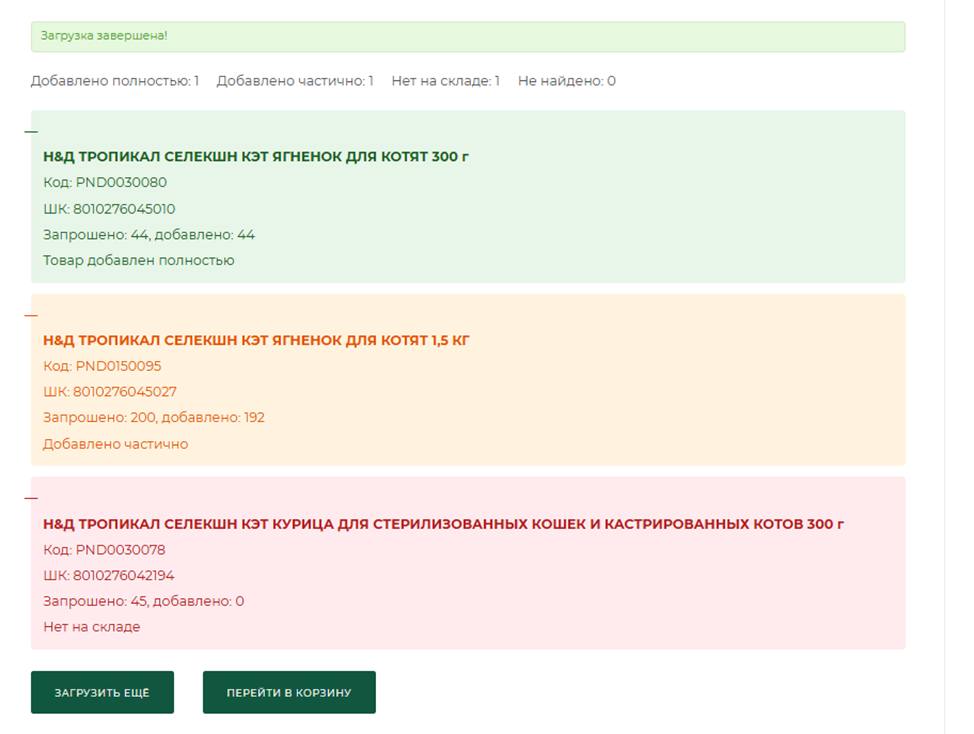The width and height of the screenshot is (974, 734).
Task: Click the ЗАГРУЗИТЬ ЕЩЁ button
Action: tap(102, 692)
